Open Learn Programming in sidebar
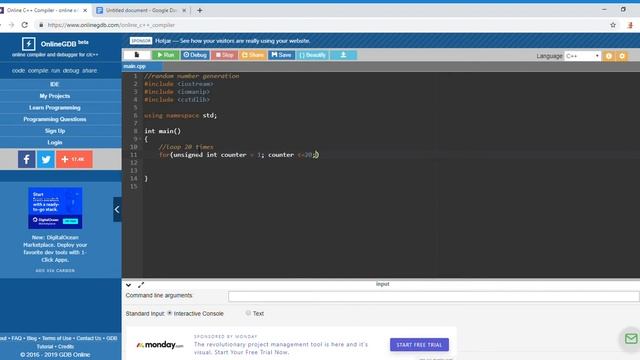This screenshot has height=360, width=640. click(x=55, y=107)
